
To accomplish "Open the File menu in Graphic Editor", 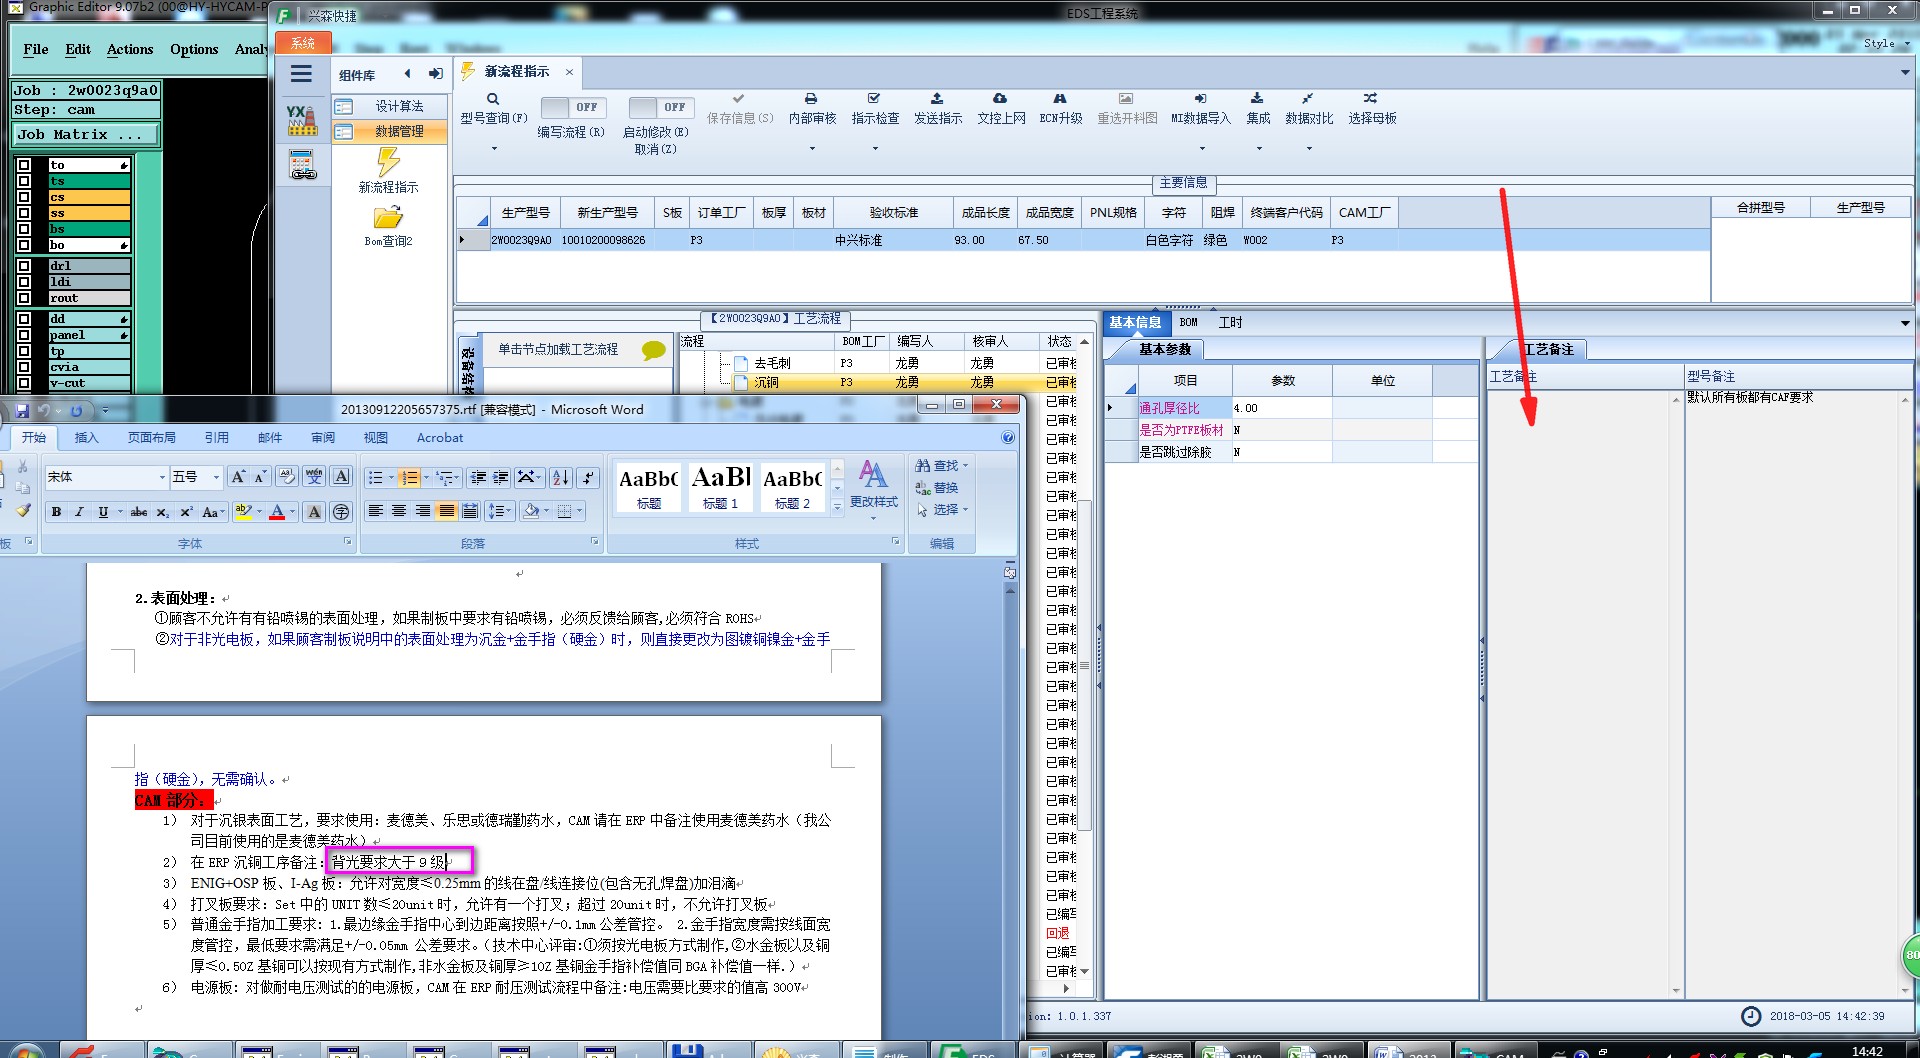I will [36, 49].
